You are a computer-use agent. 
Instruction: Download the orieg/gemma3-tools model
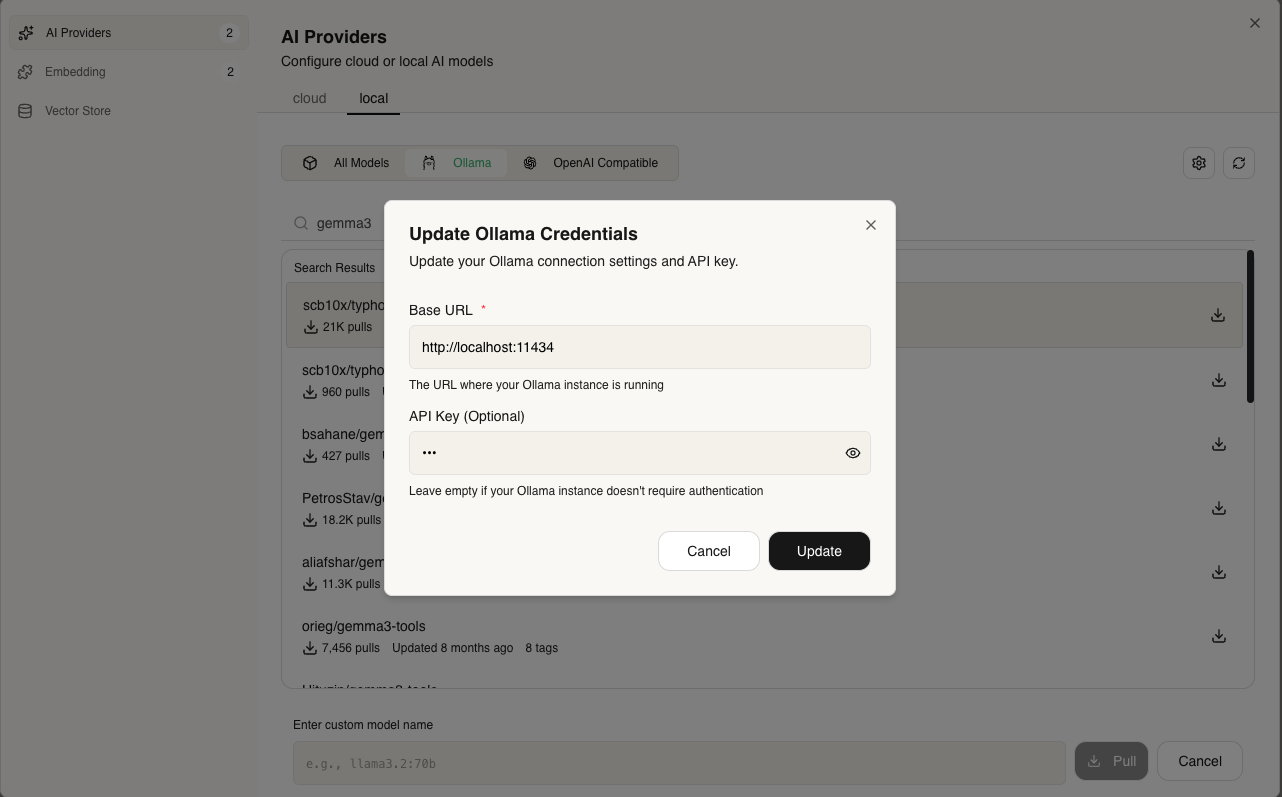coord(1218,636)
